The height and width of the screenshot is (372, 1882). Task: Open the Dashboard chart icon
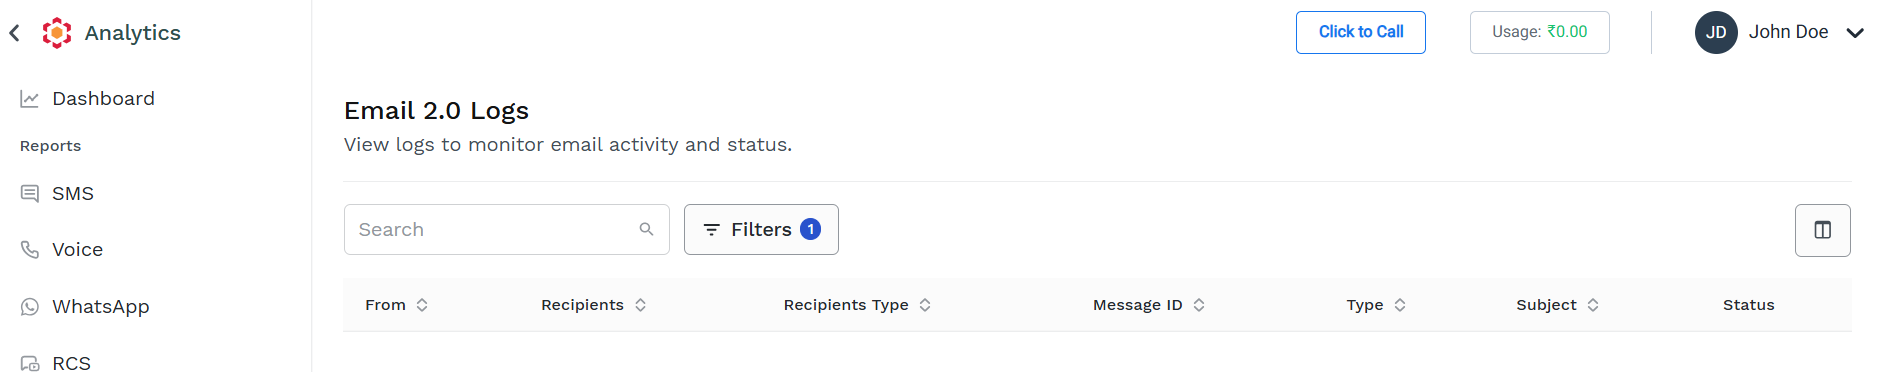(30, 99)
